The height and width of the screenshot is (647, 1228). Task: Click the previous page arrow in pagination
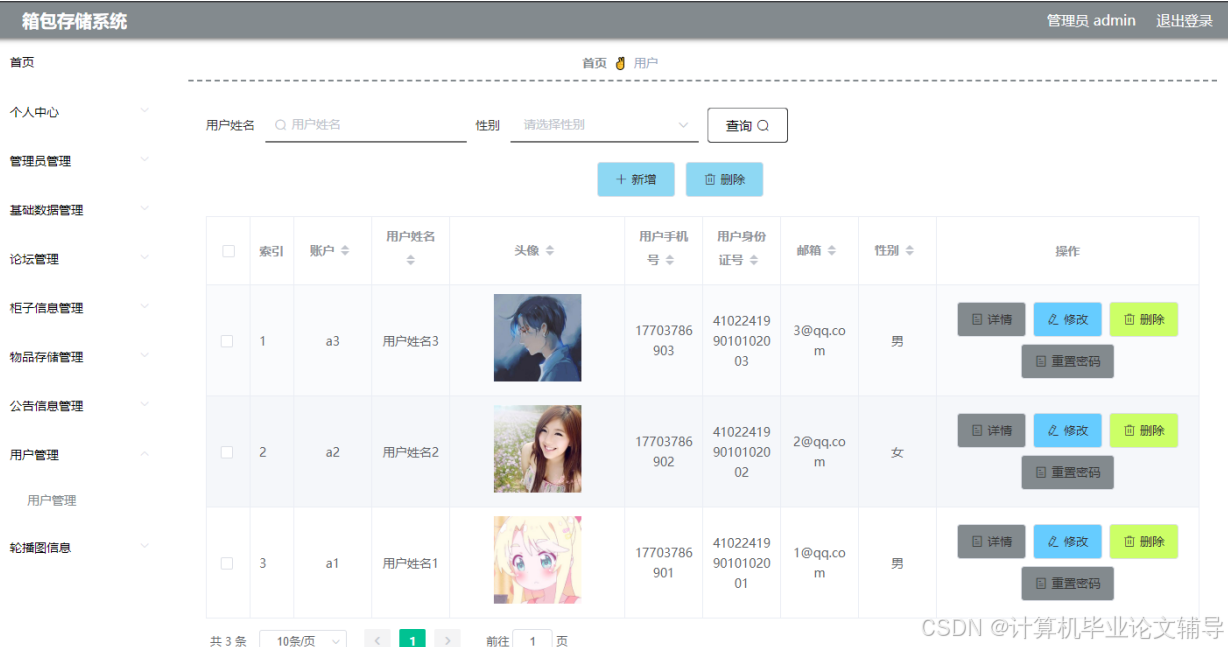point(377,640)
